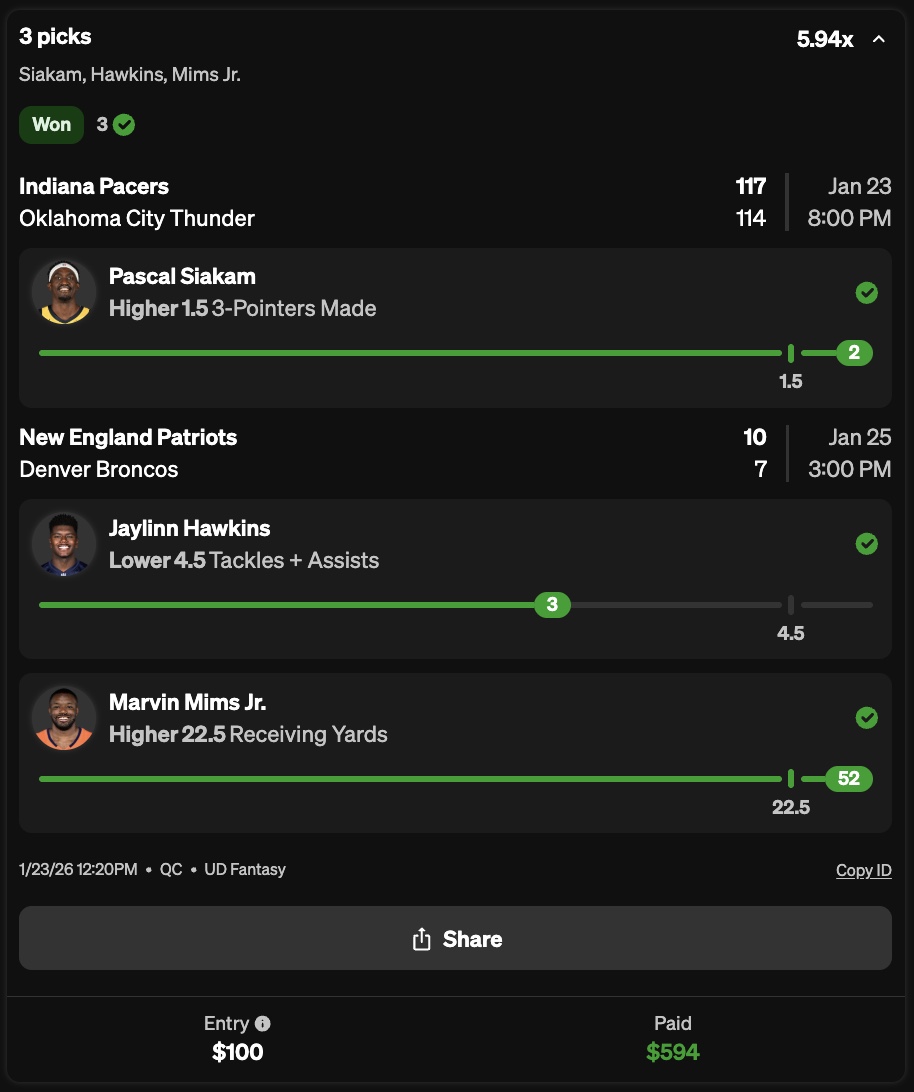Click Hawkins' result value 3 on progress bar

(x=552, y=605)
